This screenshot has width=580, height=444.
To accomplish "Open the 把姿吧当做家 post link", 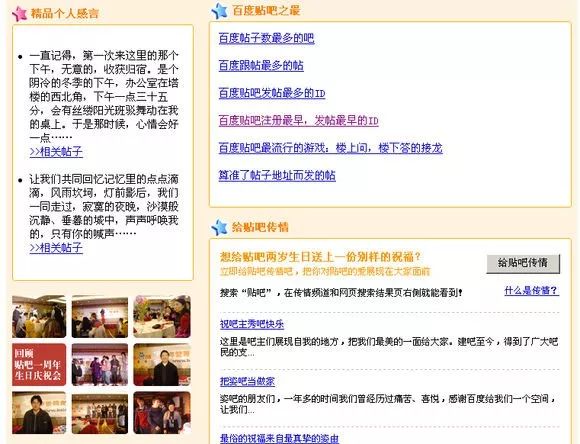I will (x=247, y=381).
